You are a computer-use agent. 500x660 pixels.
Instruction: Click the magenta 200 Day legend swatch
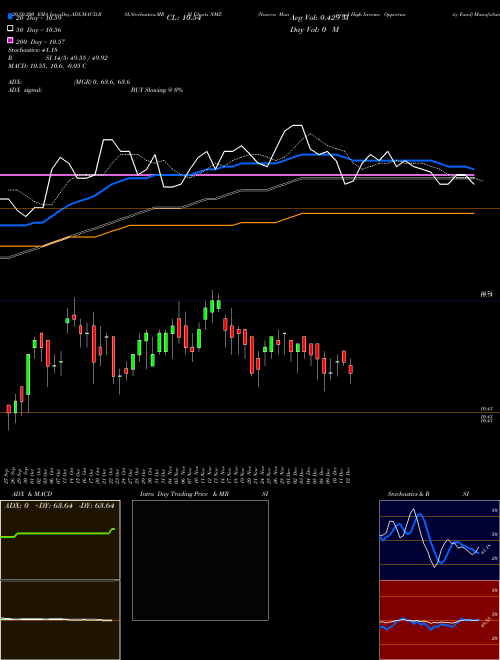[x=11, y=40]
